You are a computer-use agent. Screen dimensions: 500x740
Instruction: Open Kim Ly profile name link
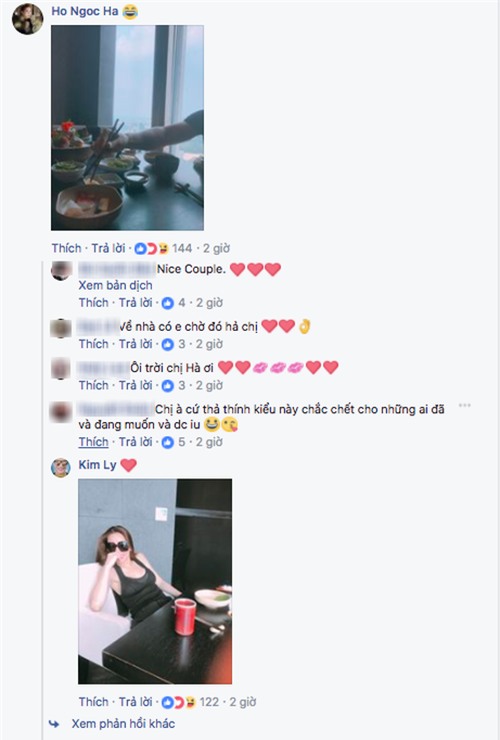pyautogui.click(x=97, y=465)
